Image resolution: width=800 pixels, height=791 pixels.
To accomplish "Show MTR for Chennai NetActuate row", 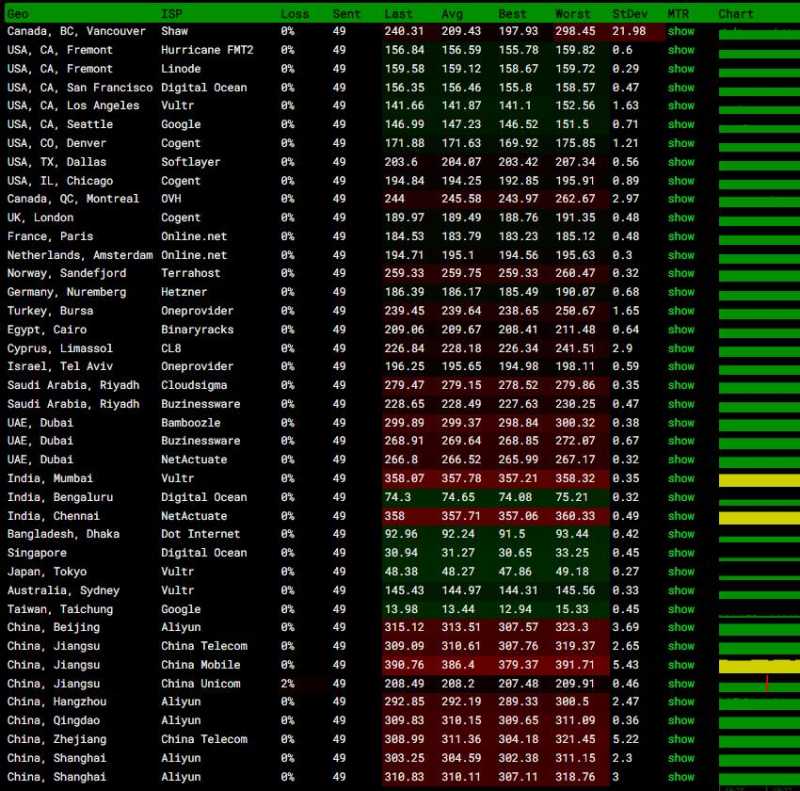I will point(681,516).
